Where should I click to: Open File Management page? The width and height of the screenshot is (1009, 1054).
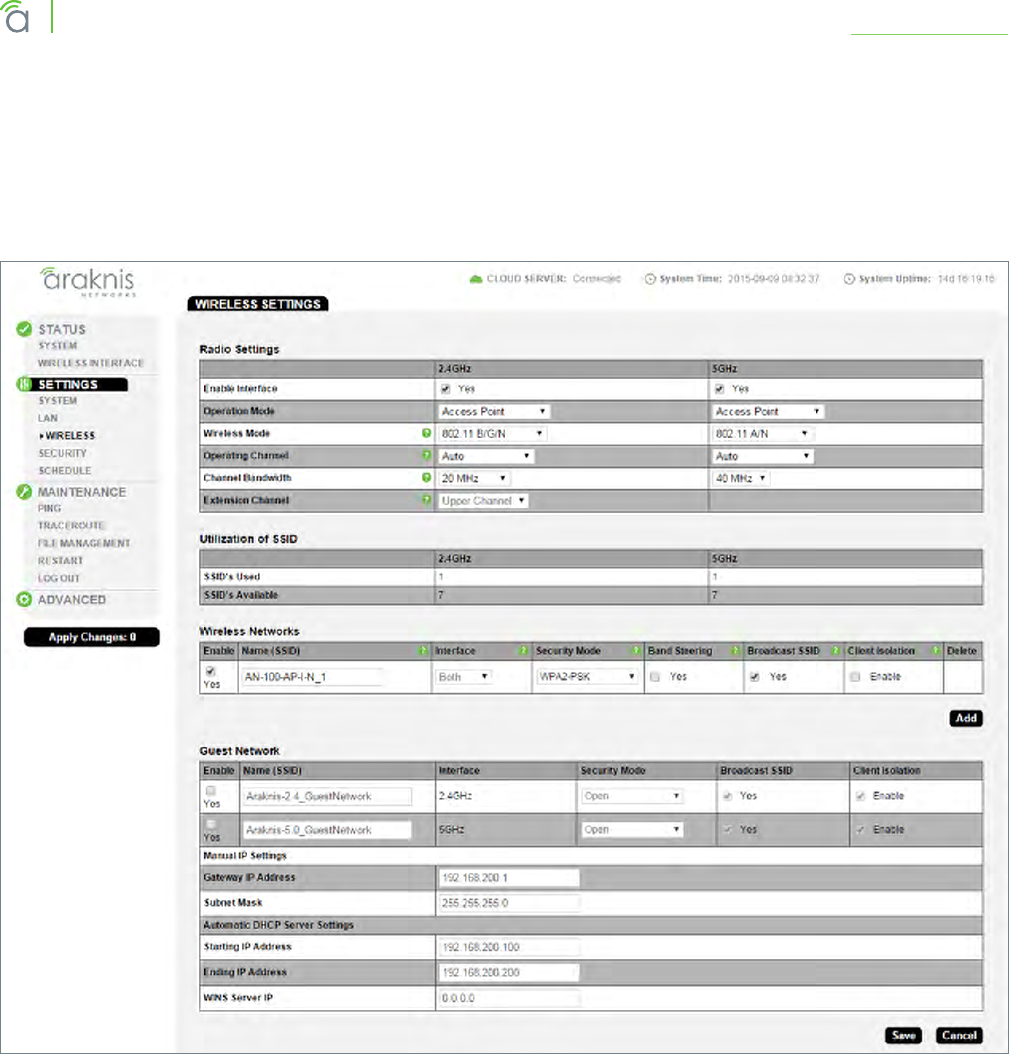coord(84,543)
